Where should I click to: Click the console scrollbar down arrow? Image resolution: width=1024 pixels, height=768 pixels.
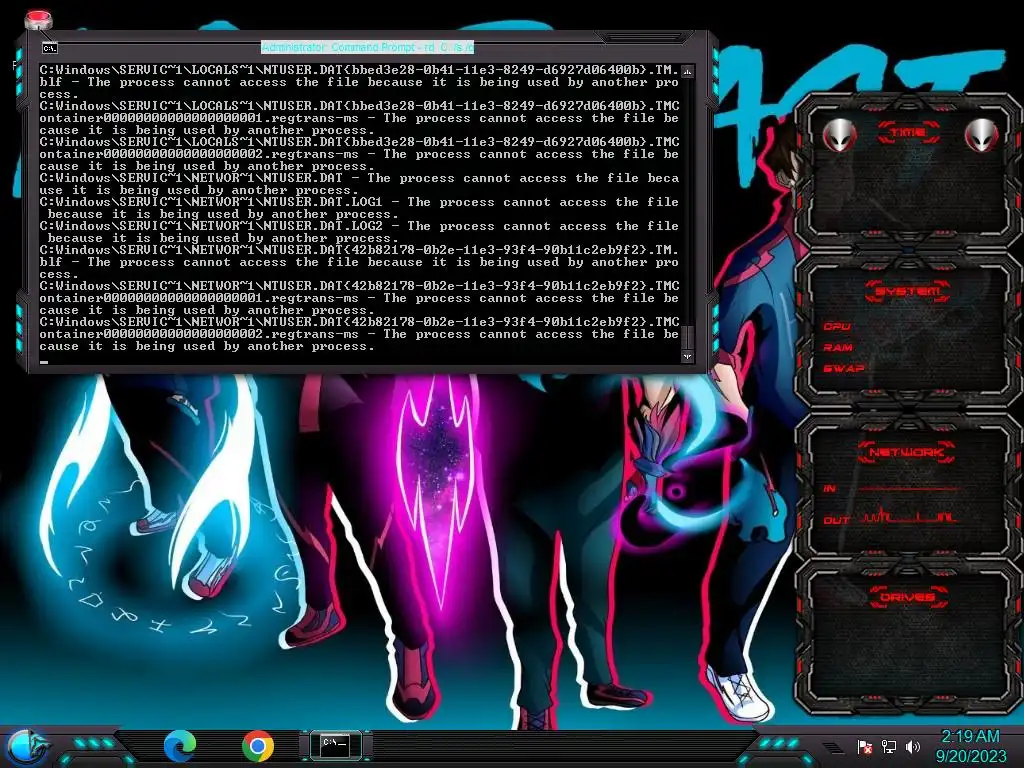point(687,357)
